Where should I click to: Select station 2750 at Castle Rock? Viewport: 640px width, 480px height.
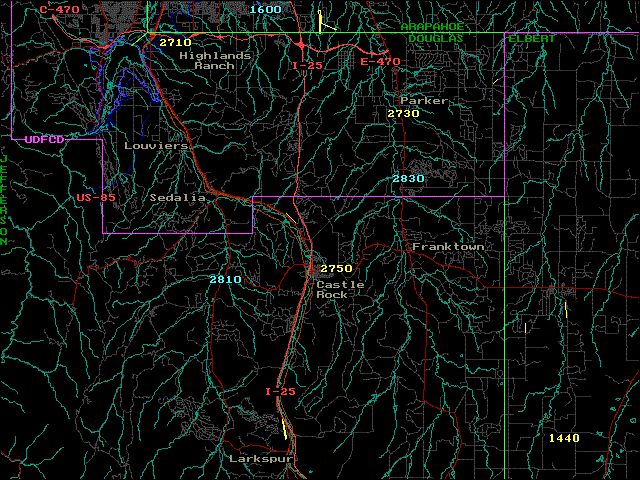[336, 269]
